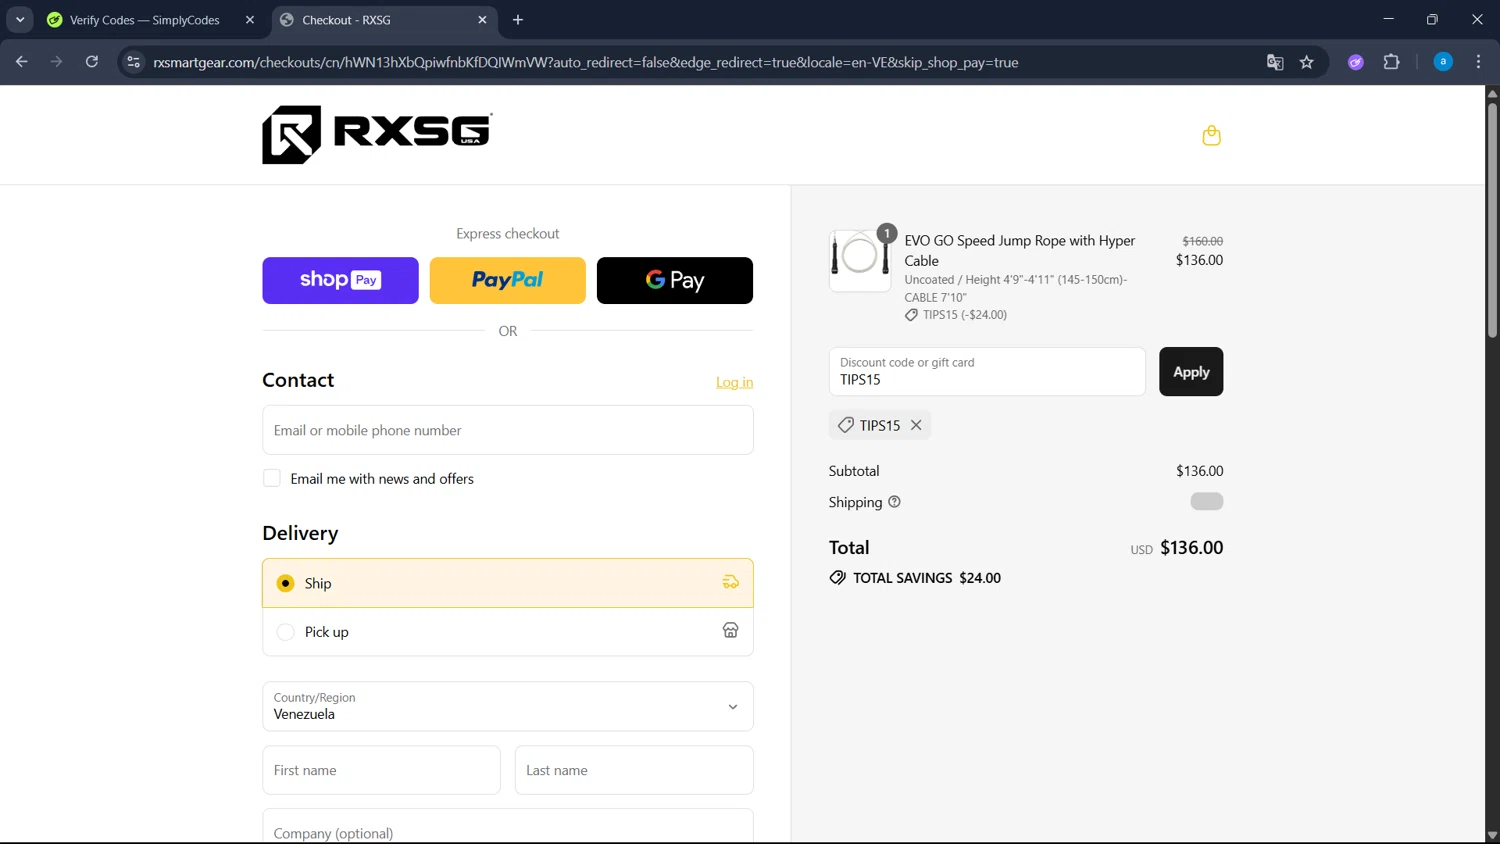
Task: Click the jump rope product thumbnail
Action: point(859,261)
